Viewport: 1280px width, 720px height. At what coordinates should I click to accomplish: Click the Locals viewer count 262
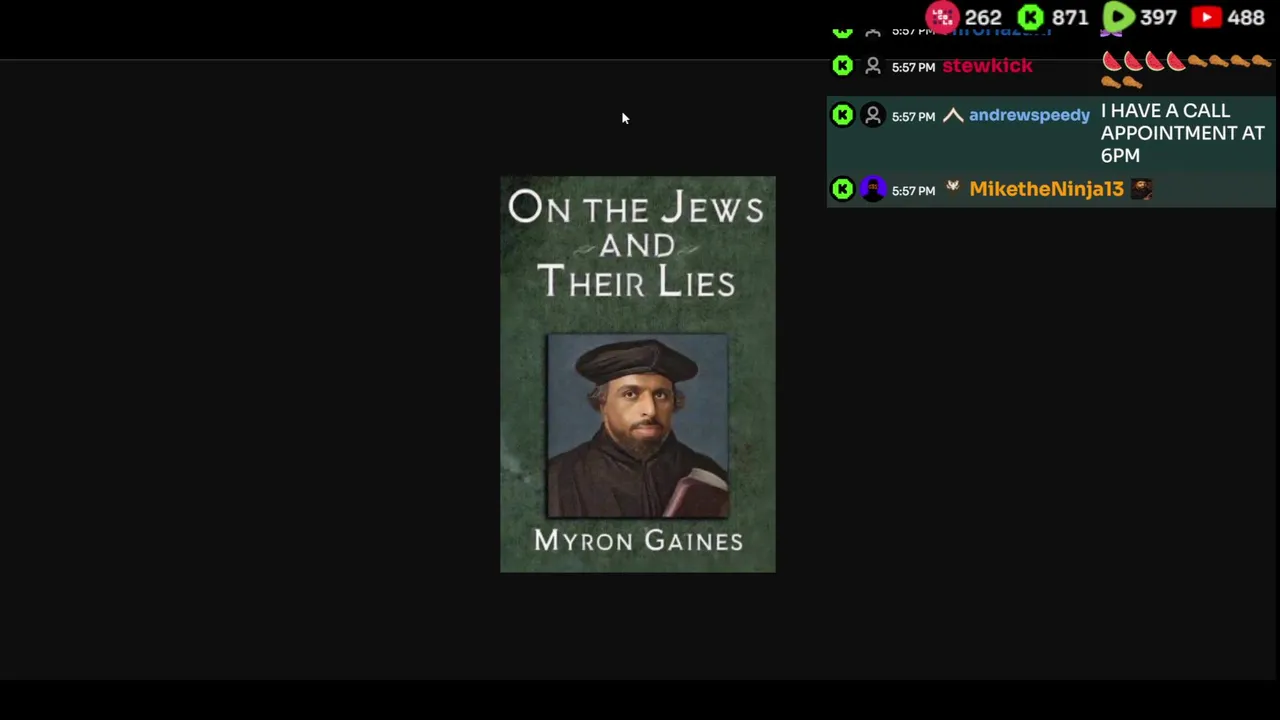(x=983, y=18)
